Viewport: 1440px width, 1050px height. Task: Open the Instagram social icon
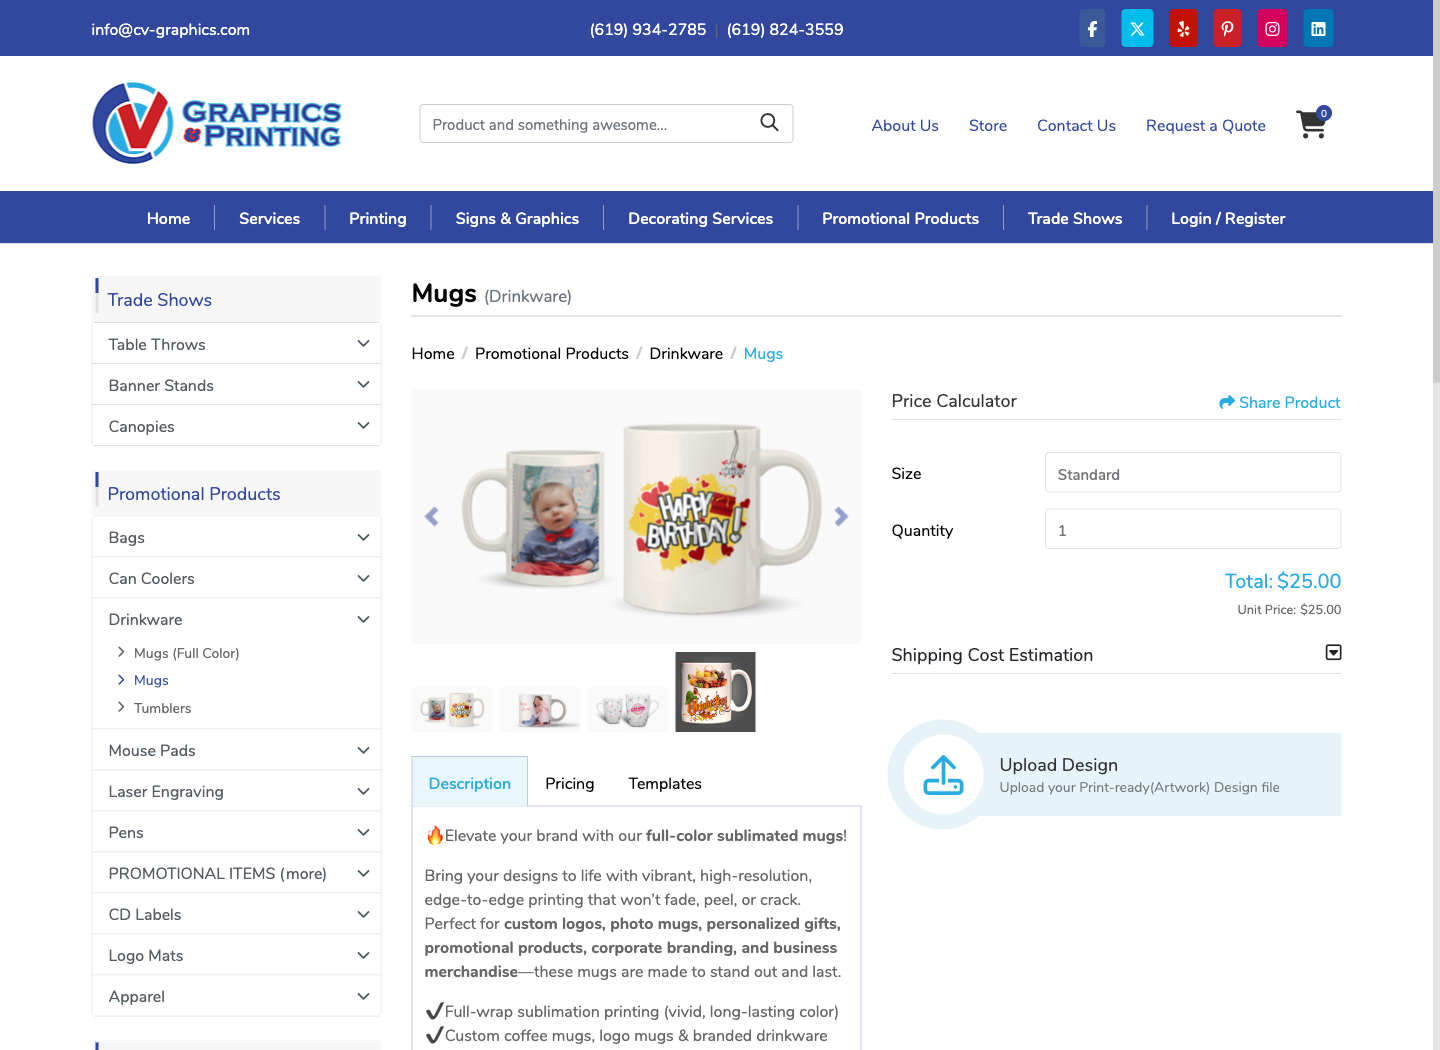1272,29
